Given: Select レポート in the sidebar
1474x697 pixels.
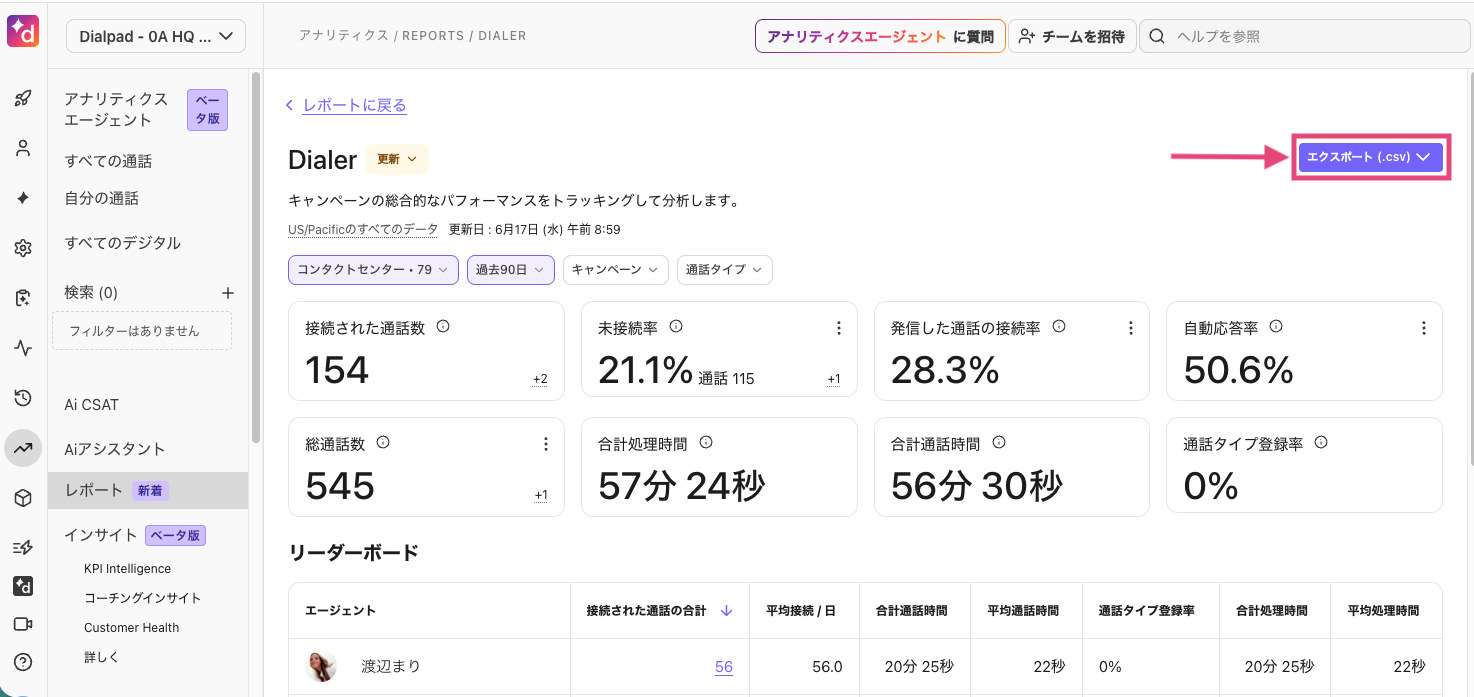Looking at the screenshot, I should tap(148, 490).
